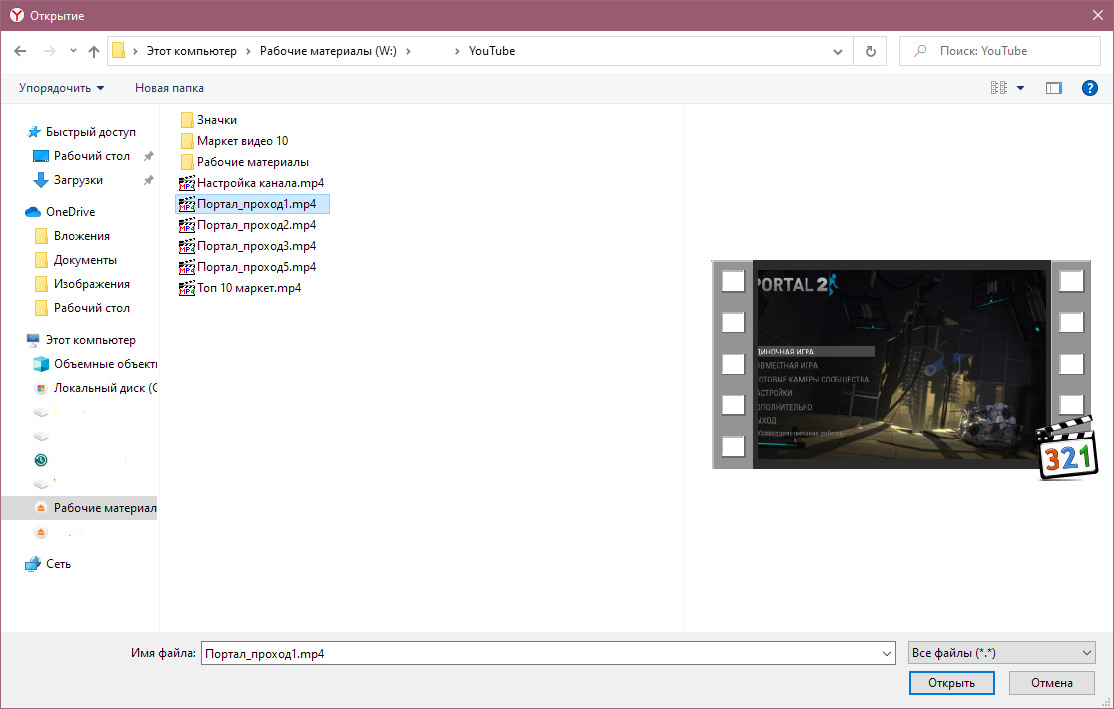1114x709 pixels.
Task: Open Рабочий стол under quick access
Action: point(92,156)
